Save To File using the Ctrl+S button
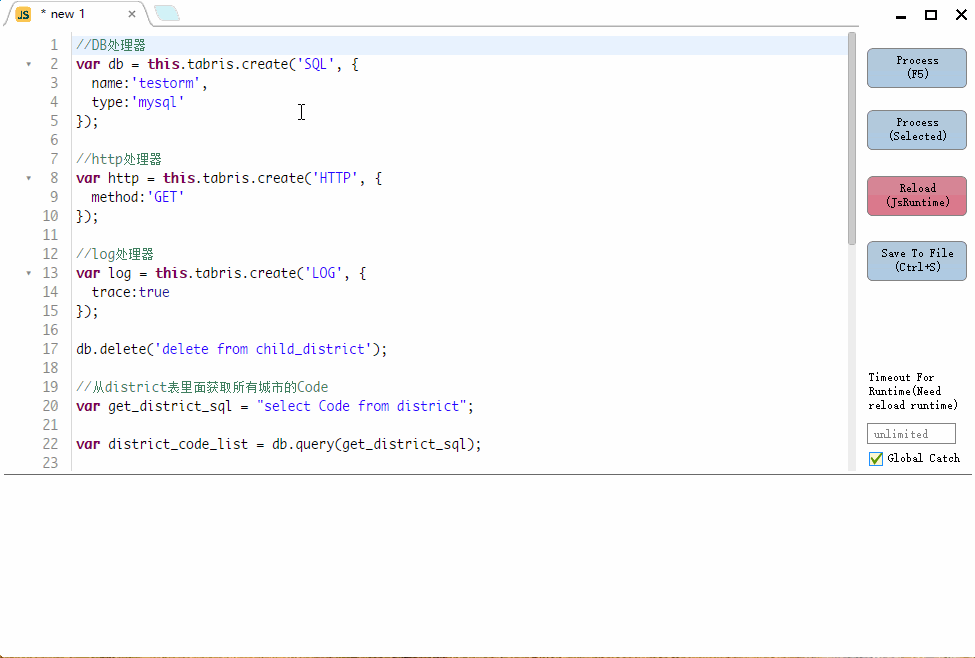975x658 pixels. point(917,261)
